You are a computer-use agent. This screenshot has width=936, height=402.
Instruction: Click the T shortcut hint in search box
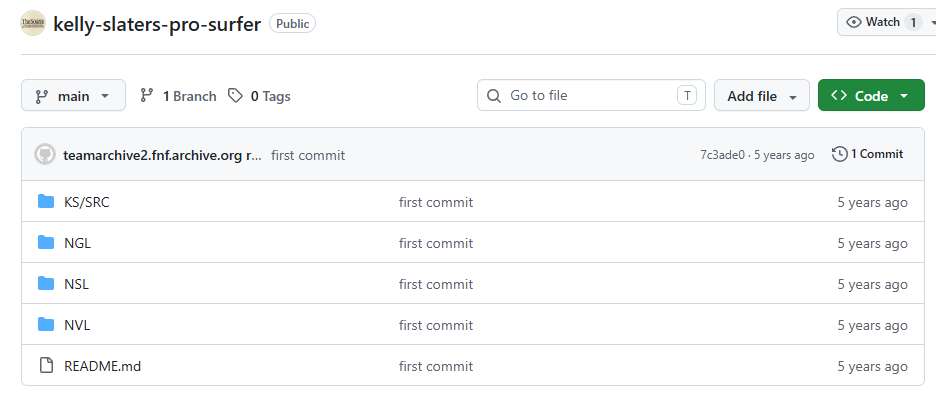tap(687, 96)
